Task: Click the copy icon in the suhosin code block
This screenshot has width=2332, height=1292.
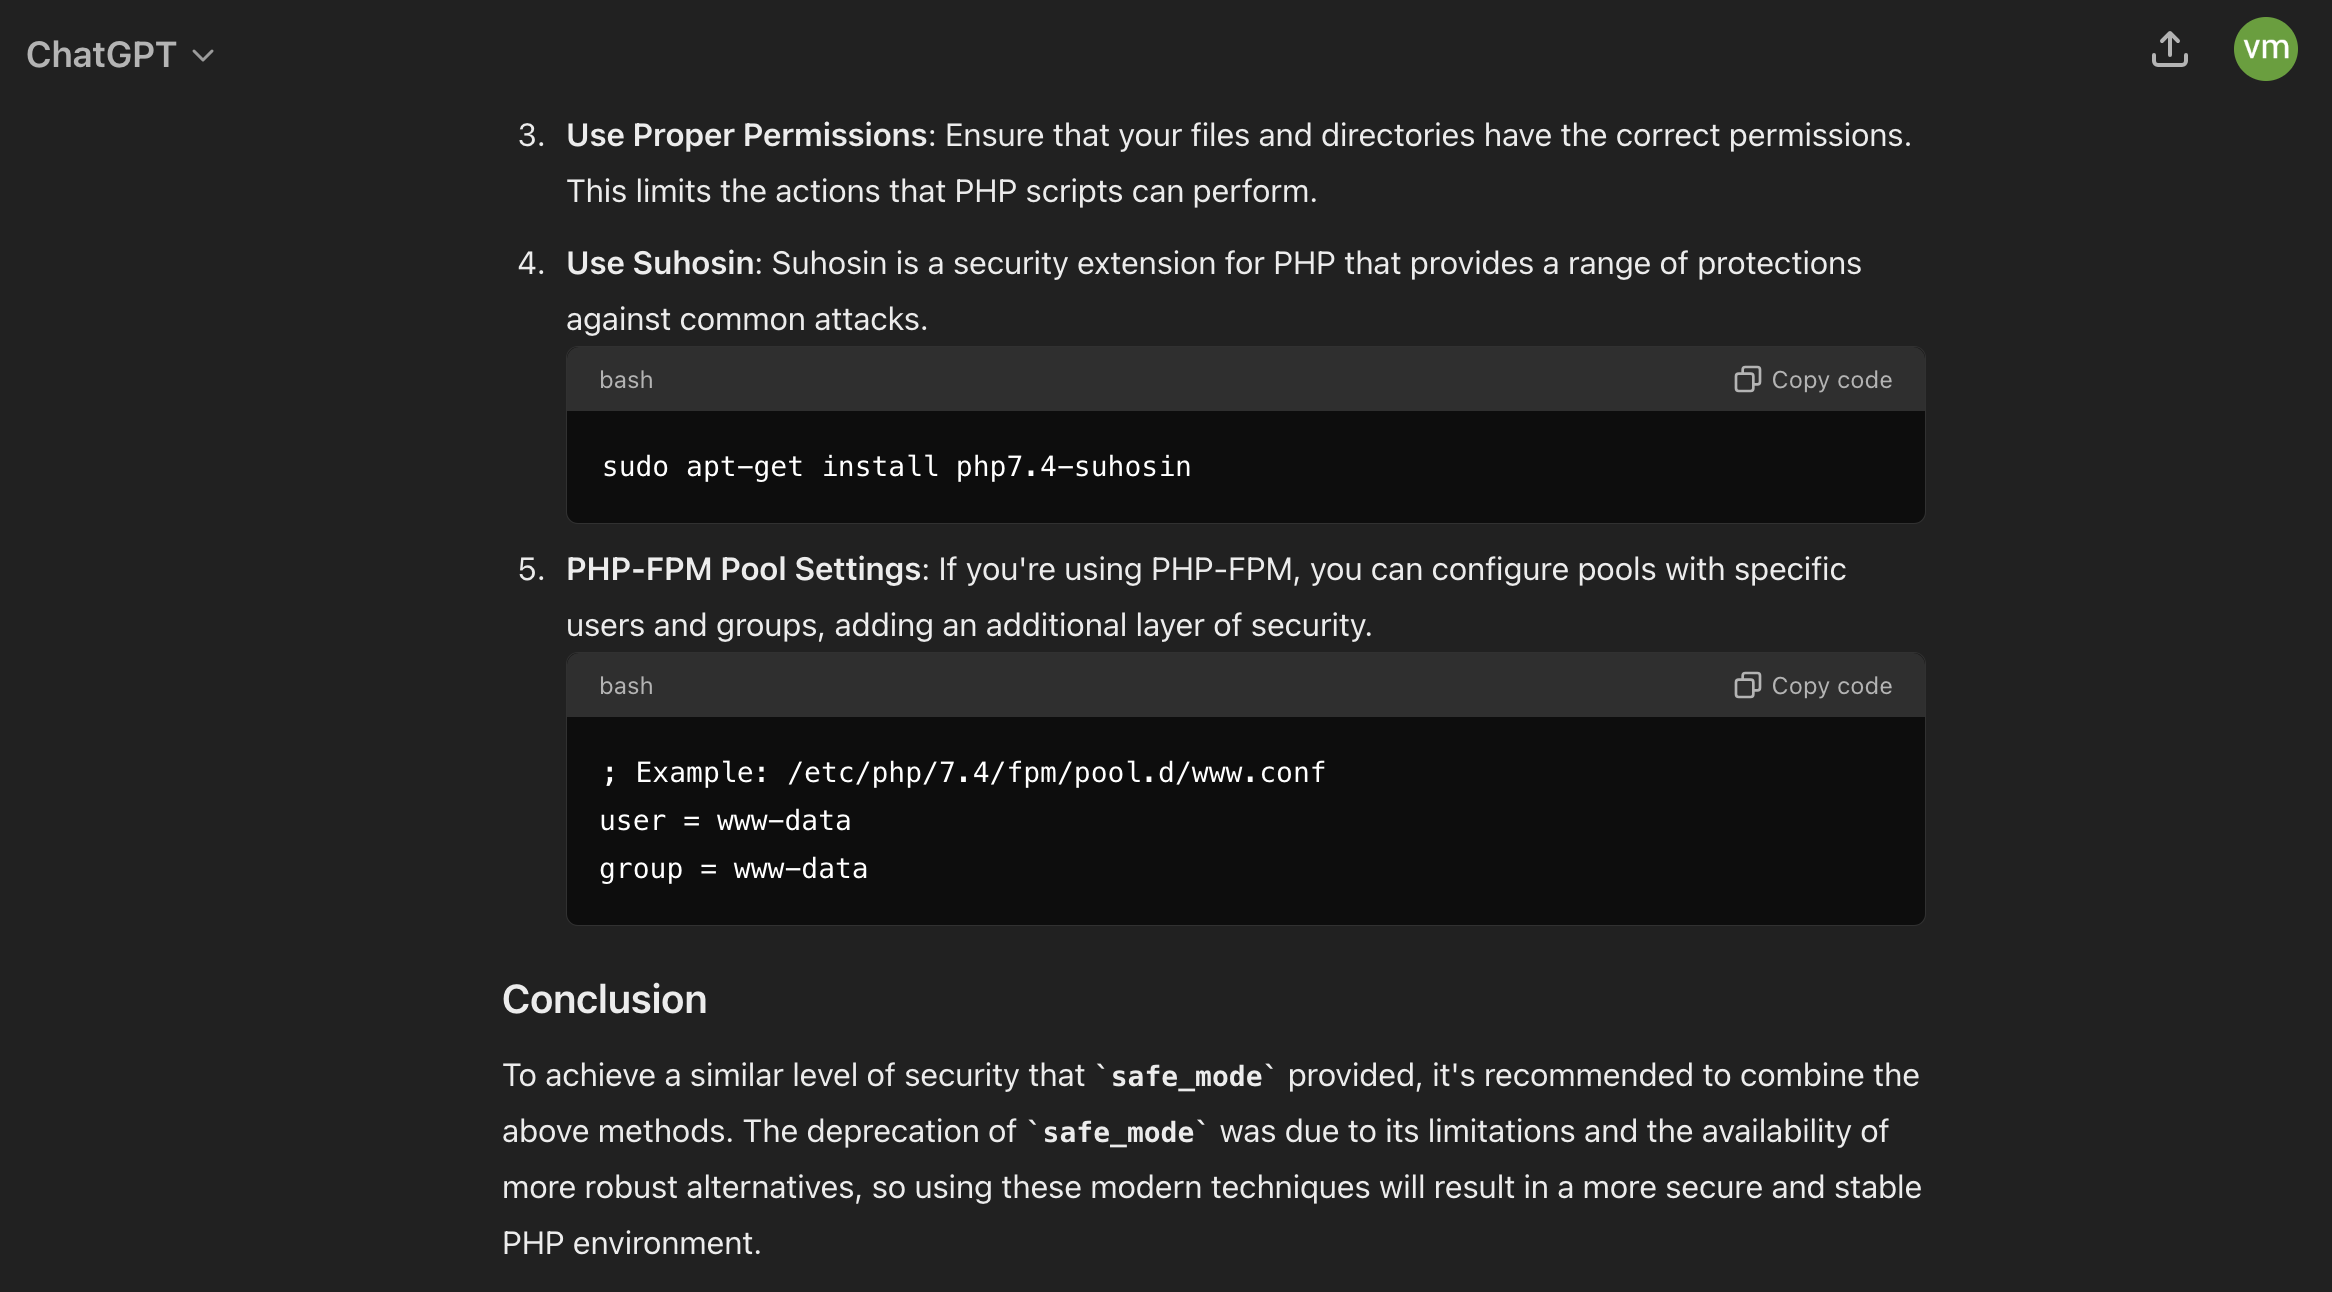Action: (1747, 380)
